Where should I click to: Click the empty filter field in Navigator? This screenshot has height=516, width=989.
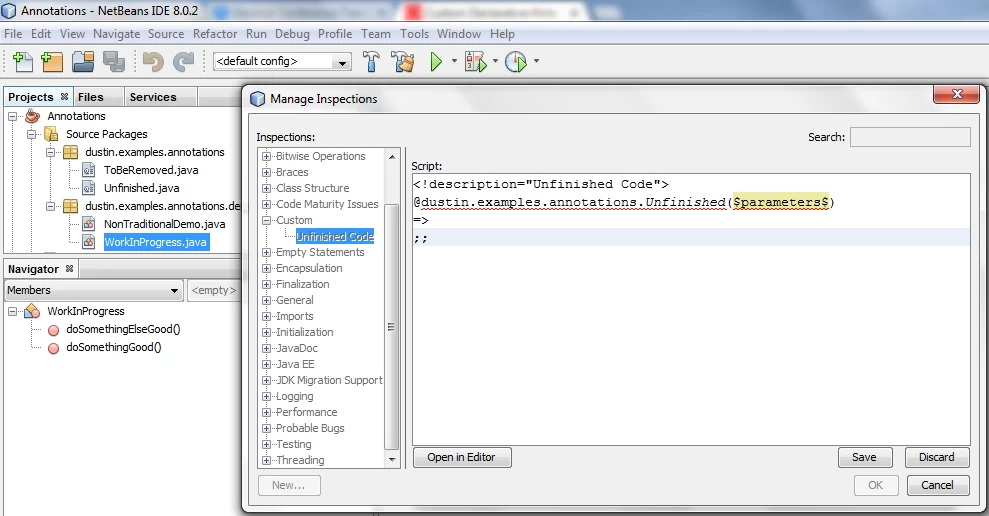[214, 290]
